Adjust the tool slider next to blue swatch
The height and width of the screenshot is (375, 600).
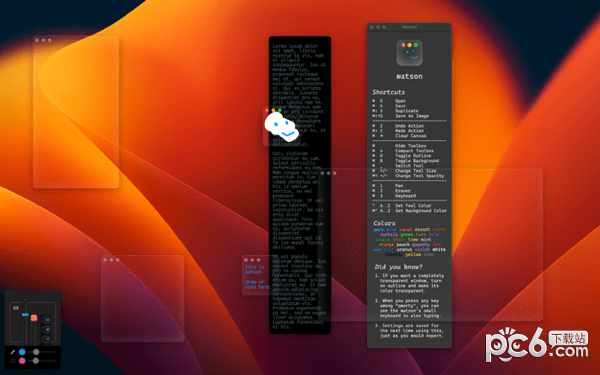tap(42, 352)
